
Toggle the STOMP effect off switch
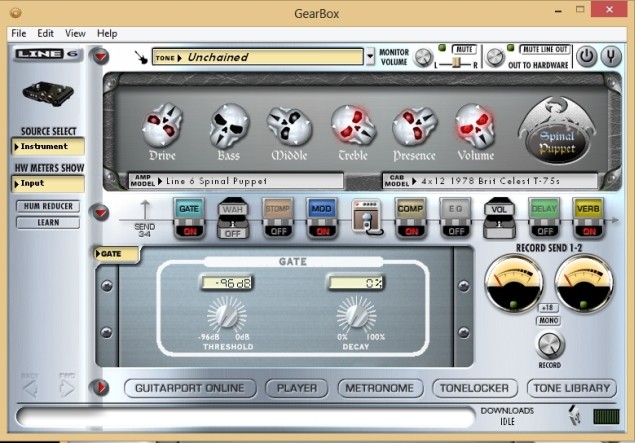tap(278, 231)
